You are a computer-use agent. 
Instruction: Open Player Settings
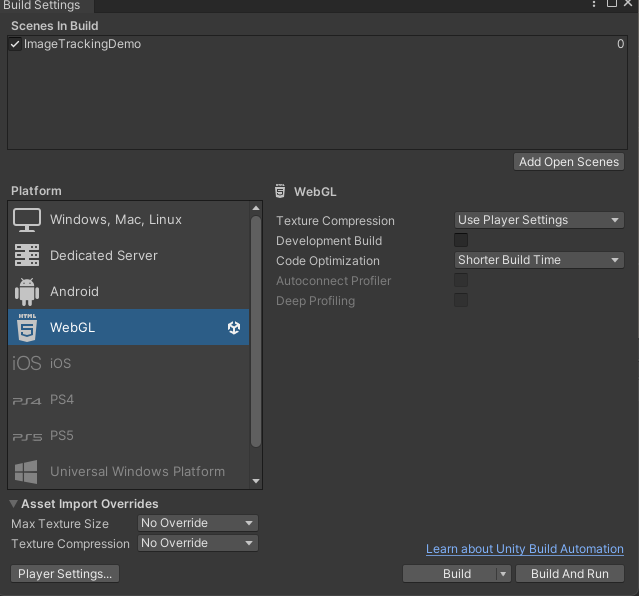click(x=65, y=574)
